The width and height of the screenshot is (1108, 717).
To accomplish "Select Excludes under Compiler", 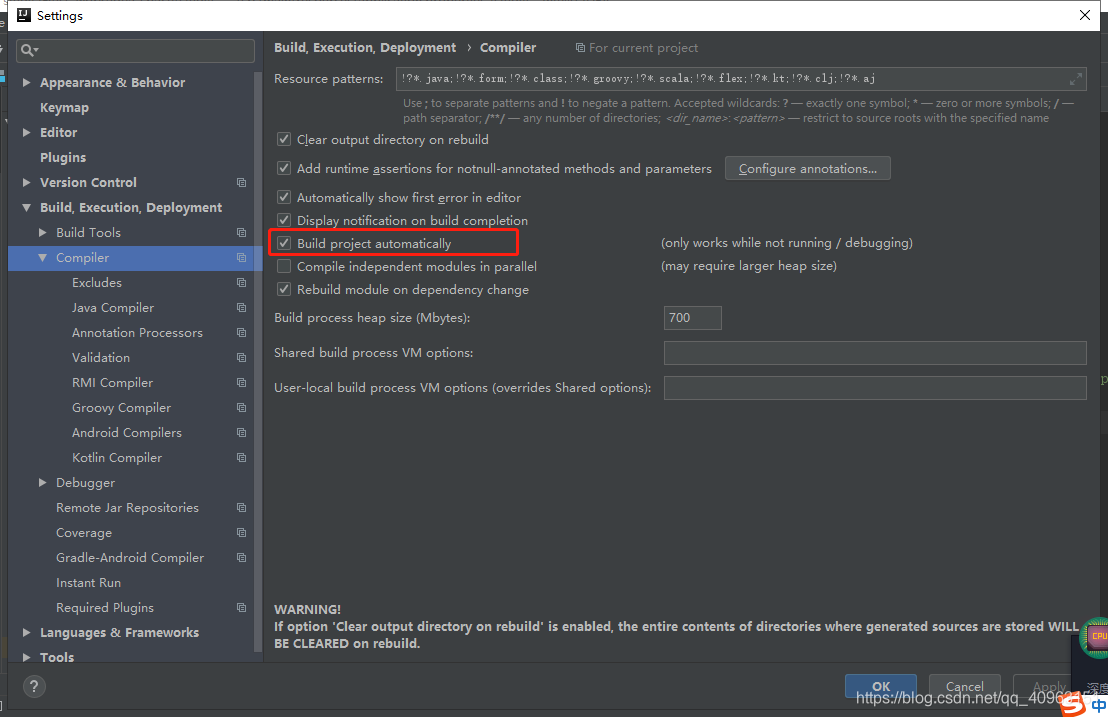I will pos(97,283).
